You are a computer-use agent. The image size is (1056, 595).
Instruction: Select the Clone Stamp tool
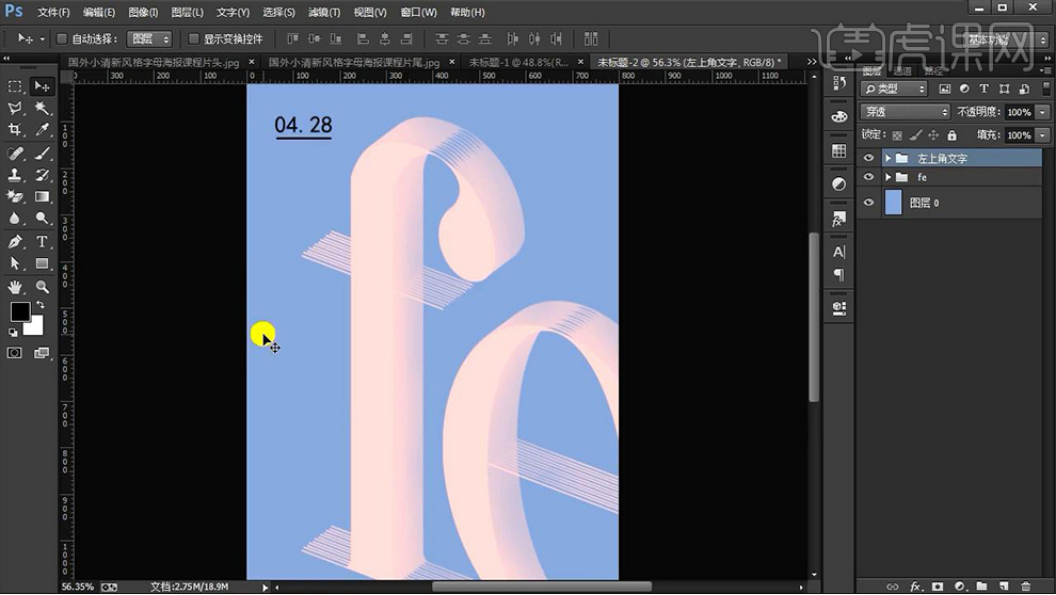(15, 175)
